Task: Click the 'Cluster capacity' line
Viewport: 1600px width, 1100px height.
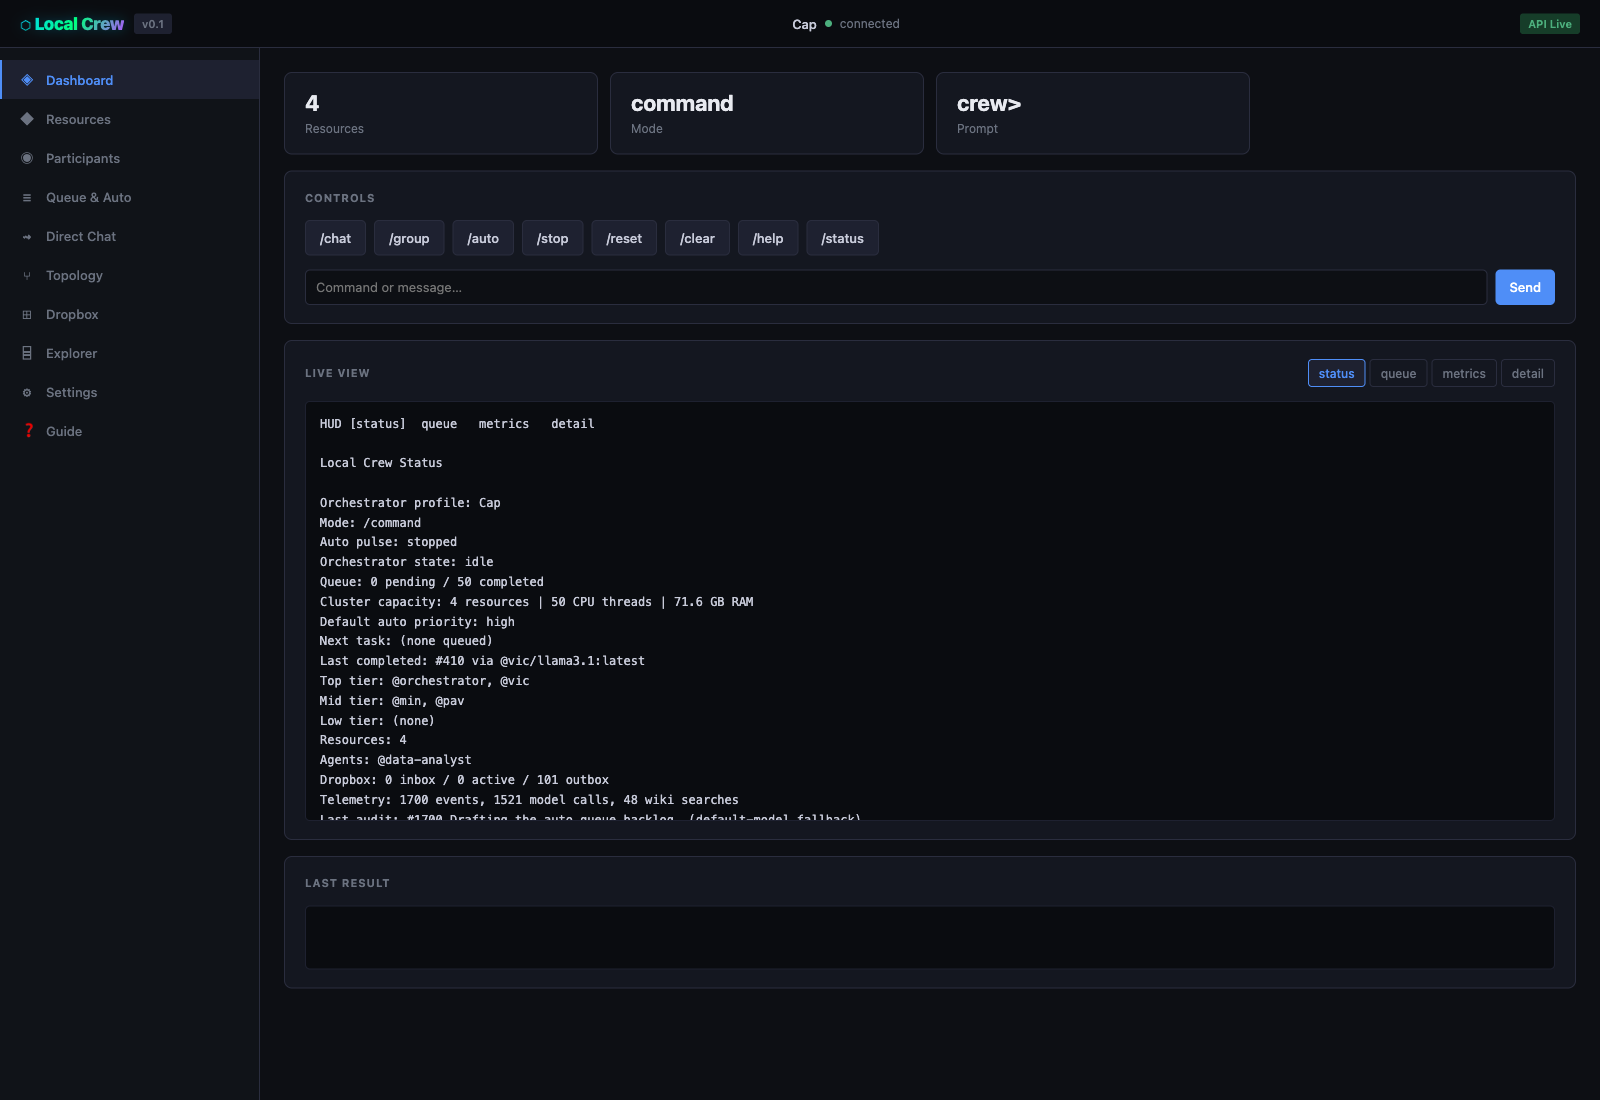Action: pos(537,602)
